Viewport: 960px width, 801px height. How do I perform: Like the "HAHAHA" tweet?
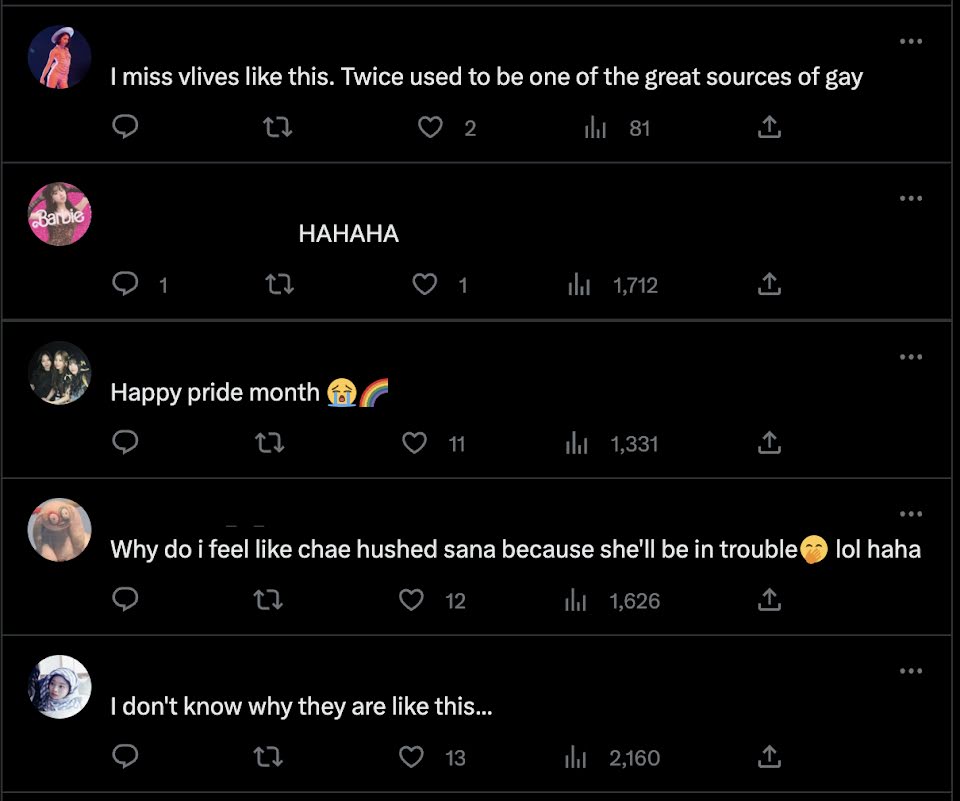425,284
